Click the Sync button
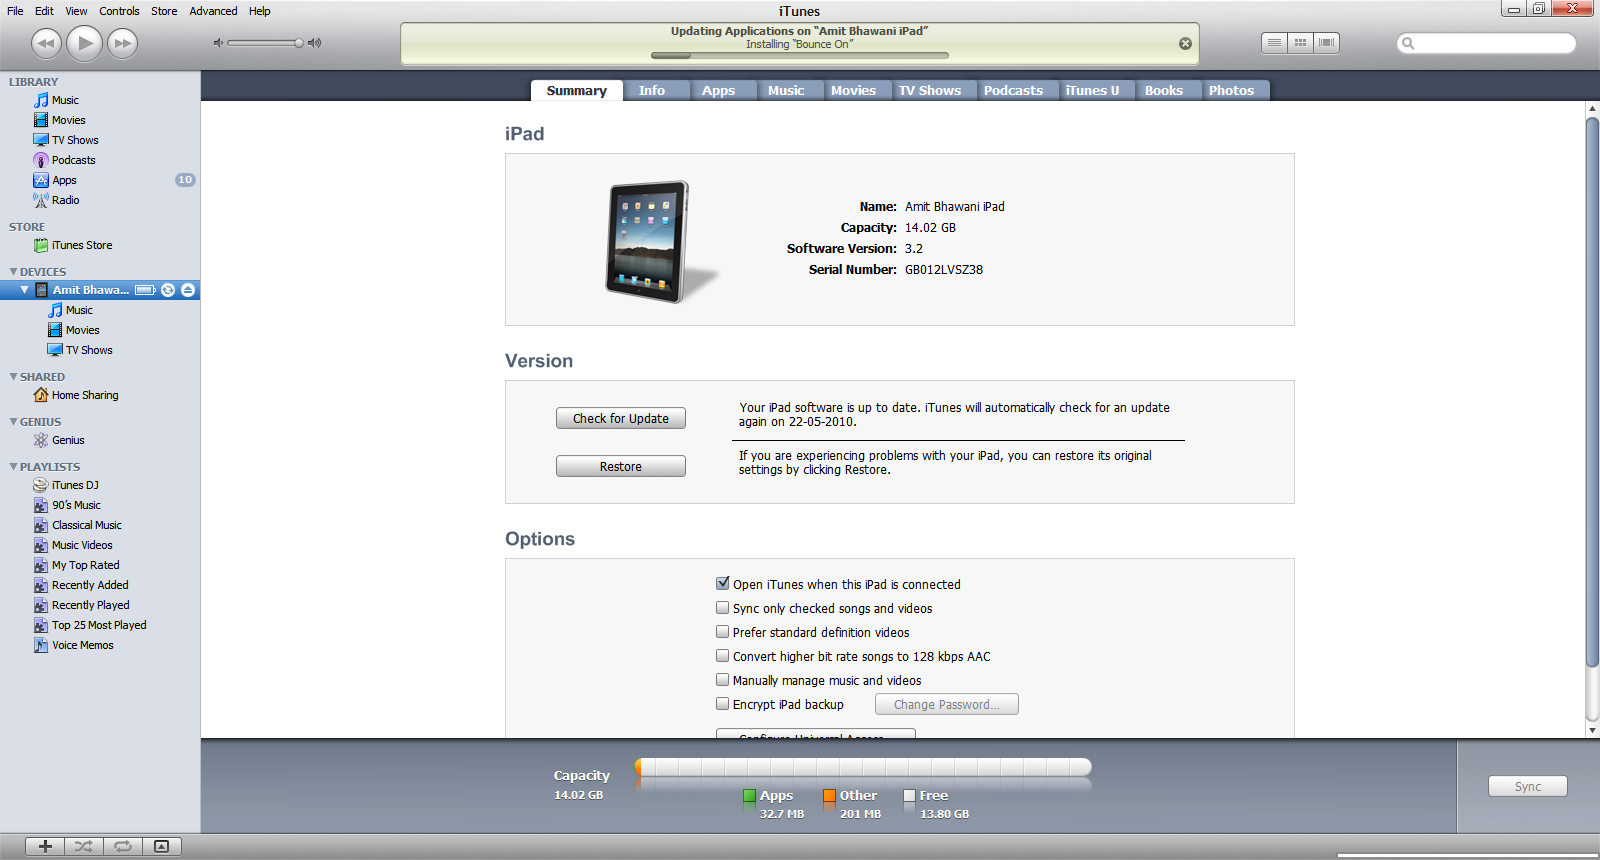1600x860 pixels. click(x=1527, y=786)
